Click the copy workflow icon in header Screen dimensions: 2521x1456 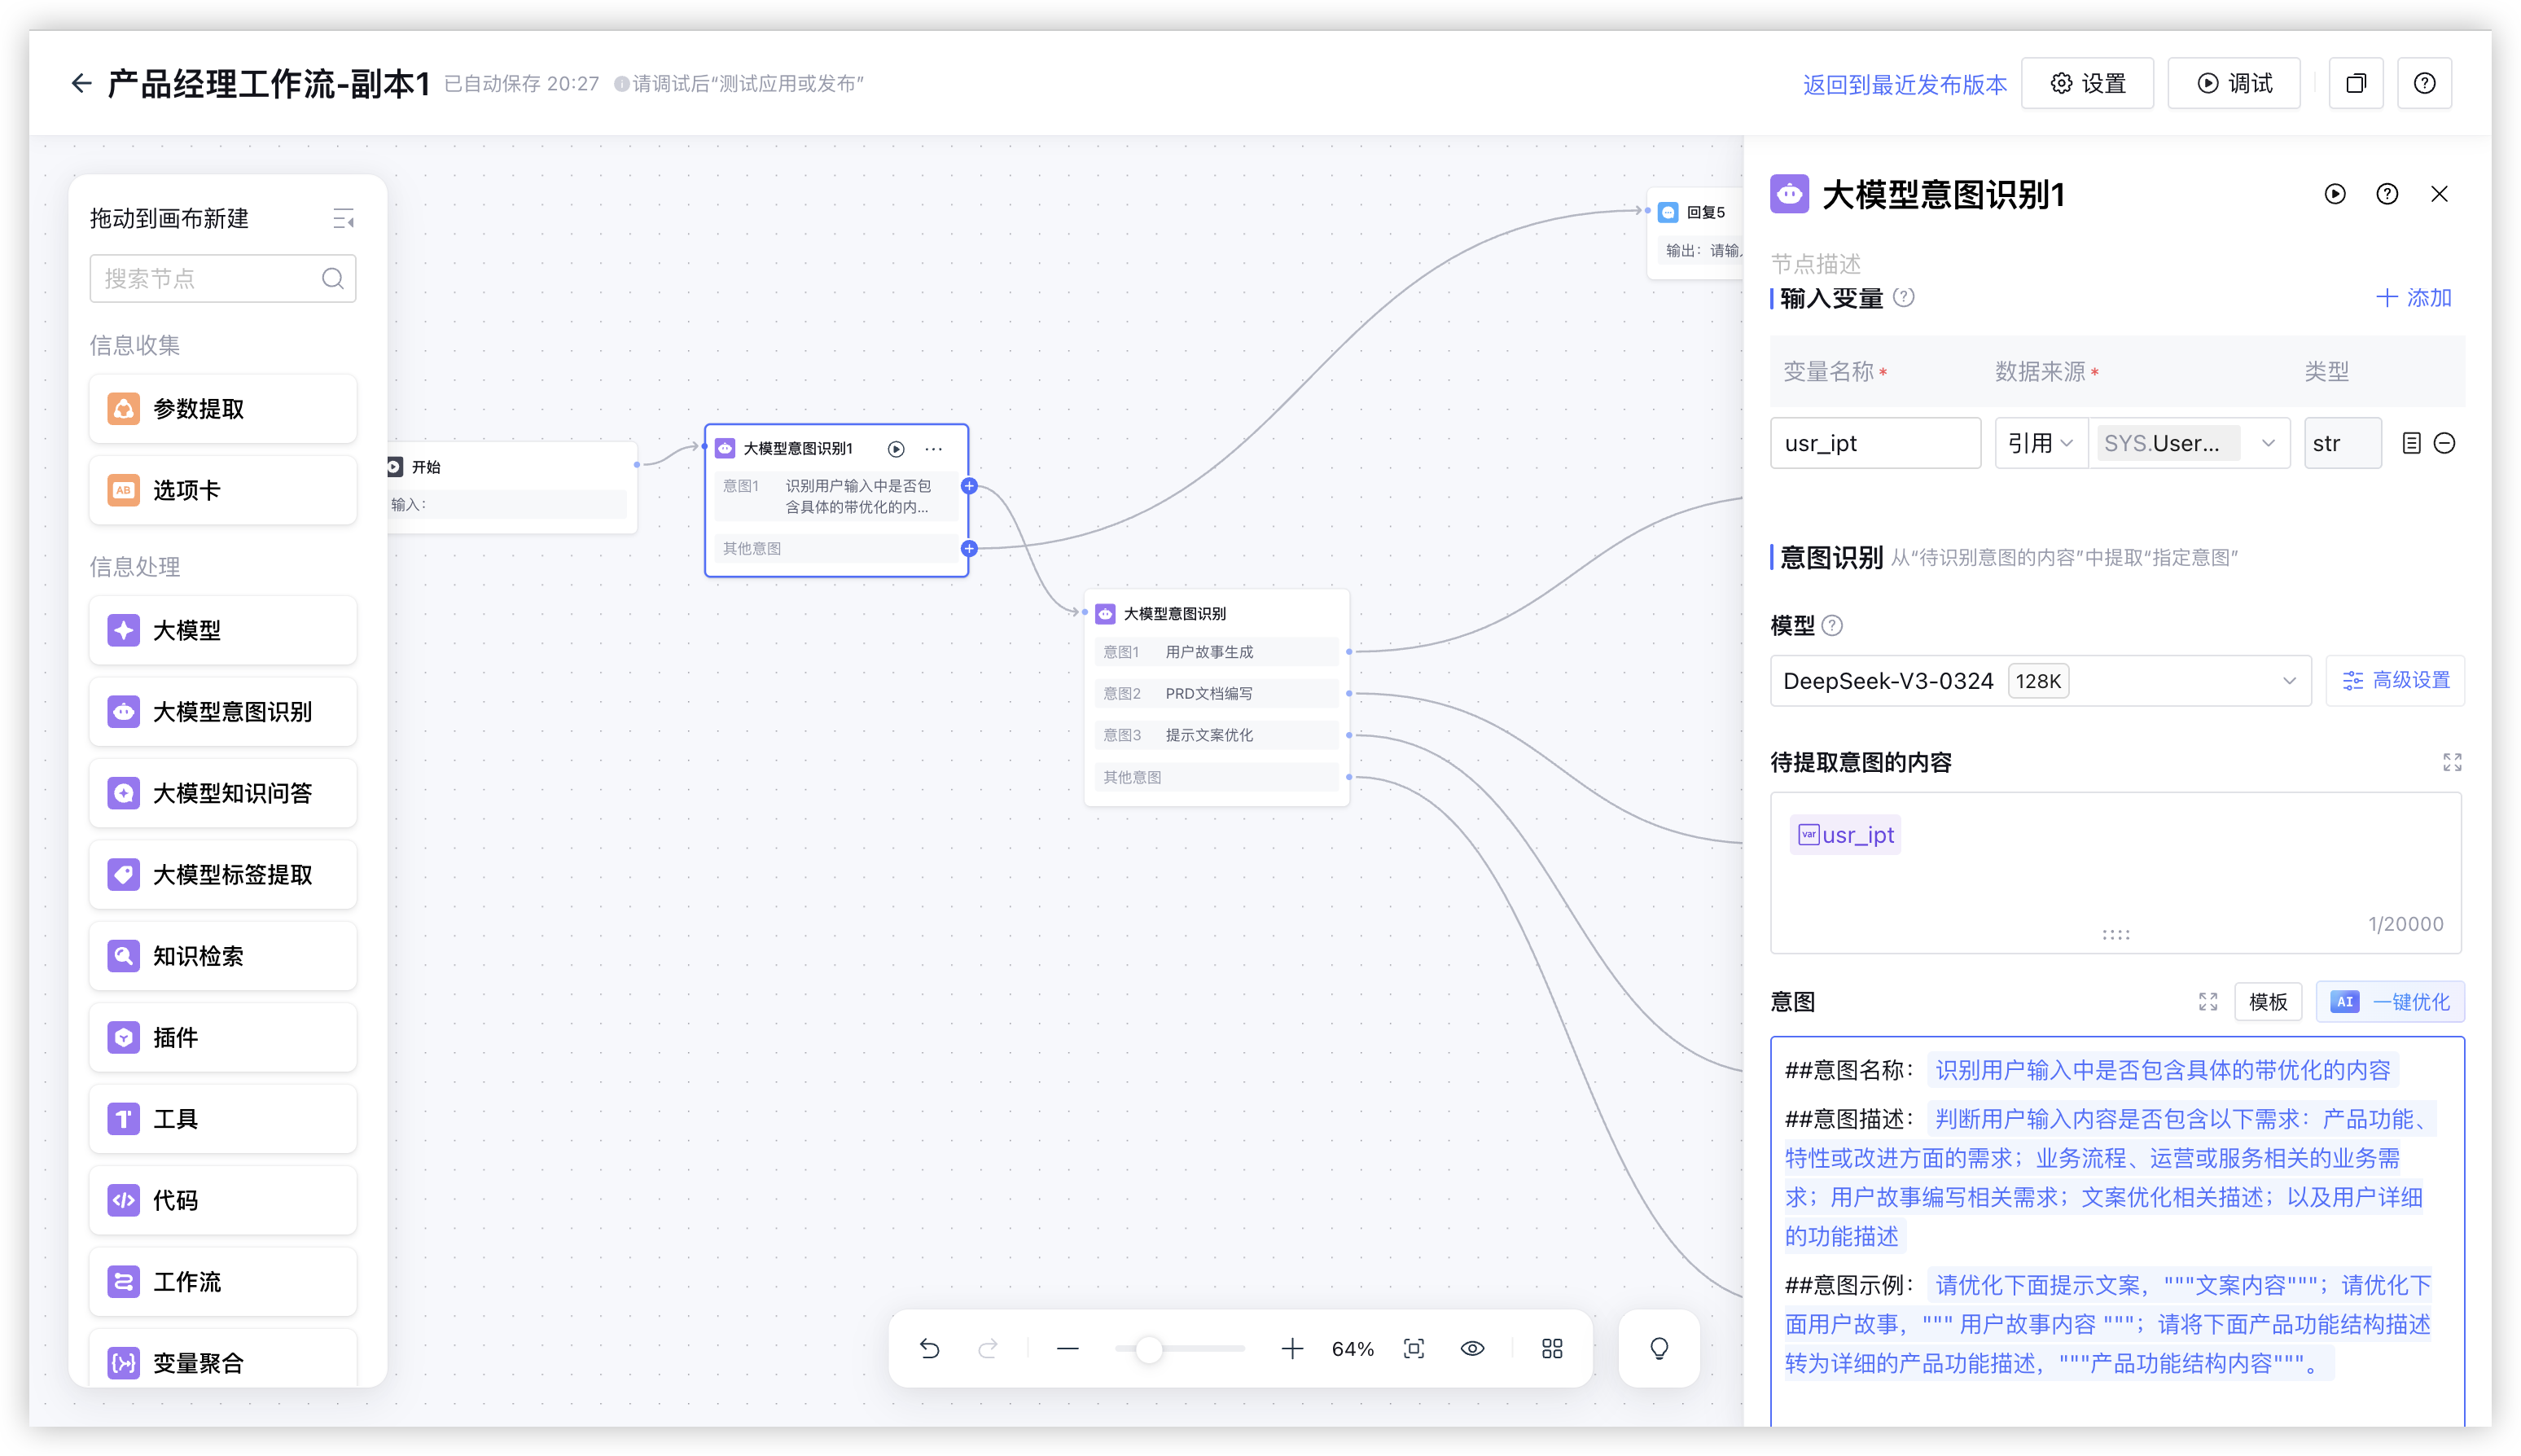point(2355,83)
